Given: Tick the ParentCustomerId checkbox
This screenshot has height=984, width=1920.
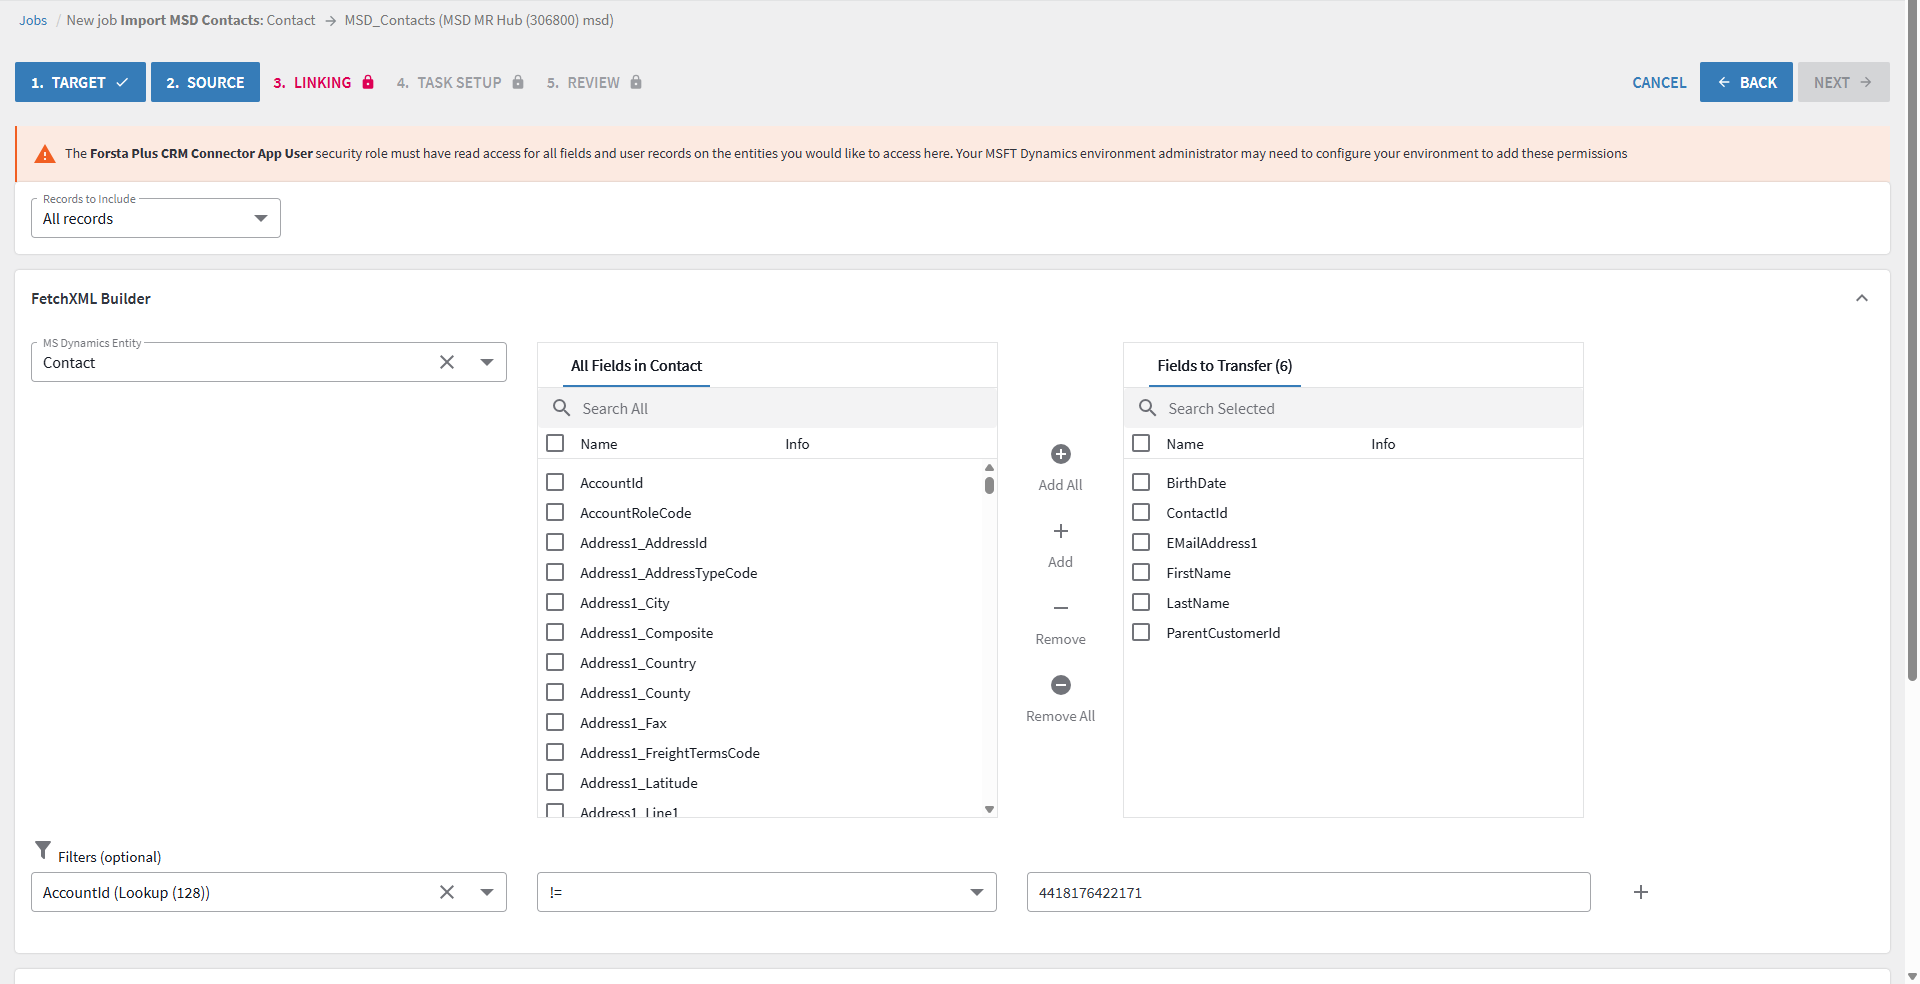Looking at the screenshot, I should 1141,632.
